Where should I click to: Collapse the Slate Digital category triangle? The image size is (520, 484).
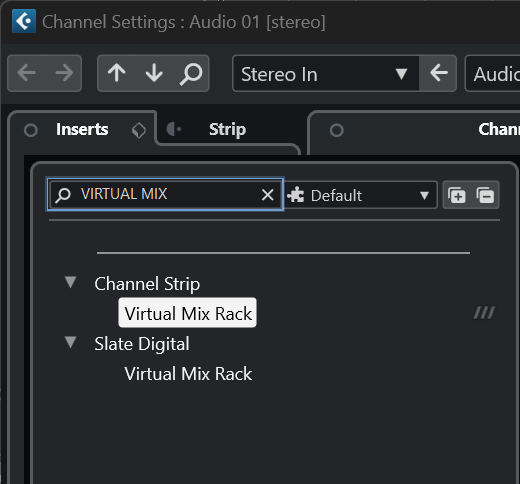tap(70, 342)
